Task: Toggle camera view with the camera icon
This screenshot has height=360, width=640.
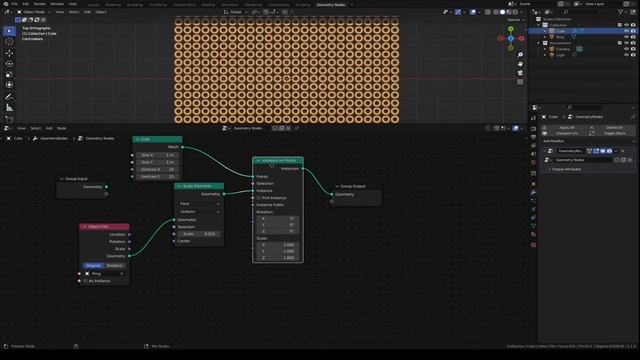Action: (x=520, y=73)
